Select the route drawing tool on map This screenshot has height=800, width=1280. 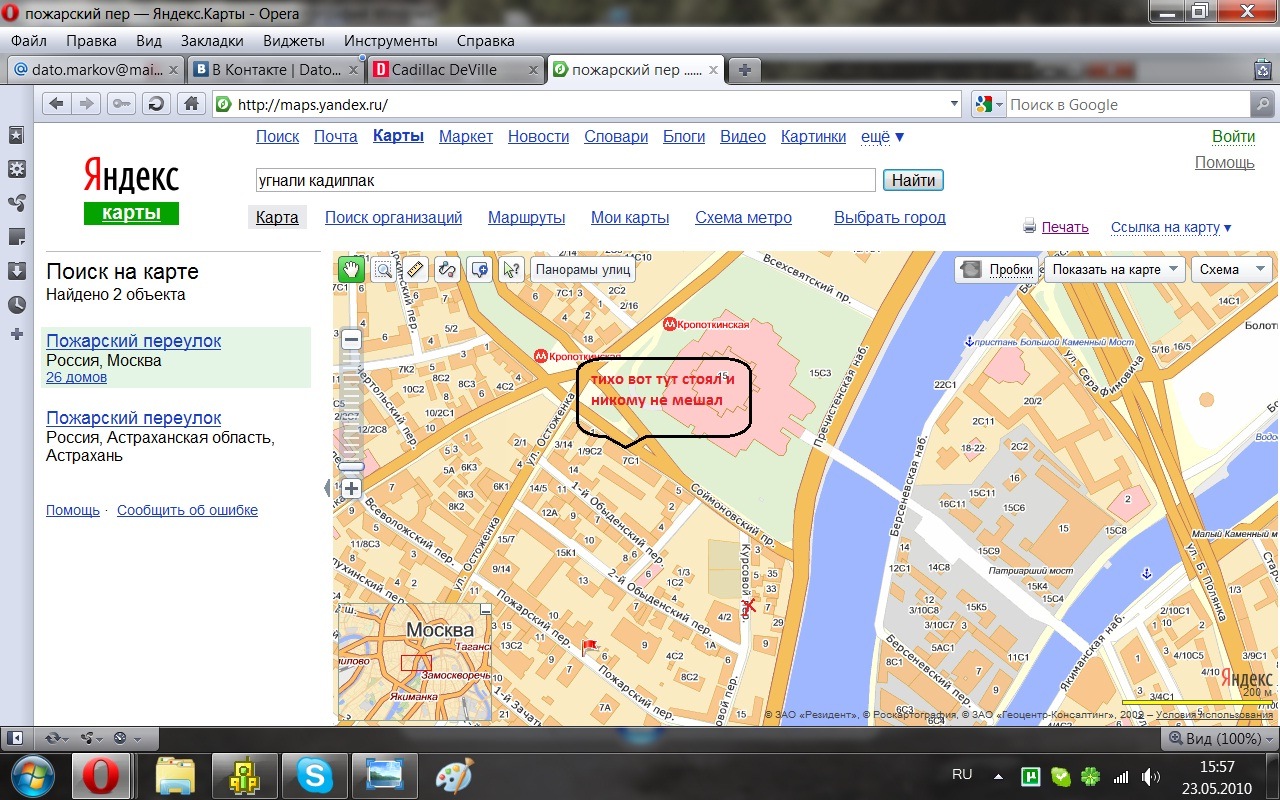[447, 268]
